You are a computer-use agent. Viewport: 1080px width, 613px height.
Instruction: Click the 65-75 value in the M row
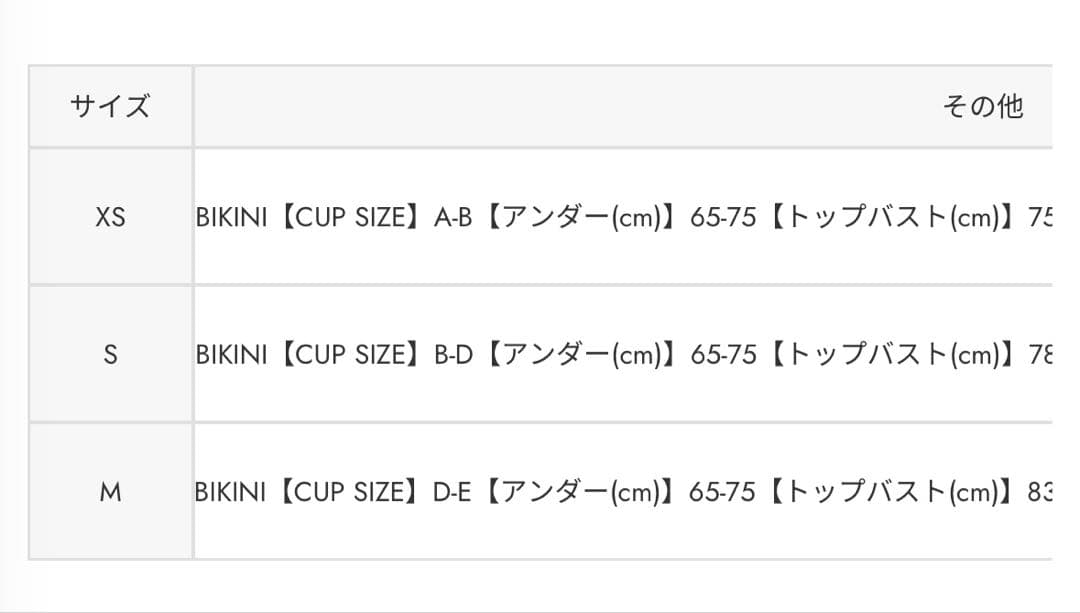tap(723, 491)
